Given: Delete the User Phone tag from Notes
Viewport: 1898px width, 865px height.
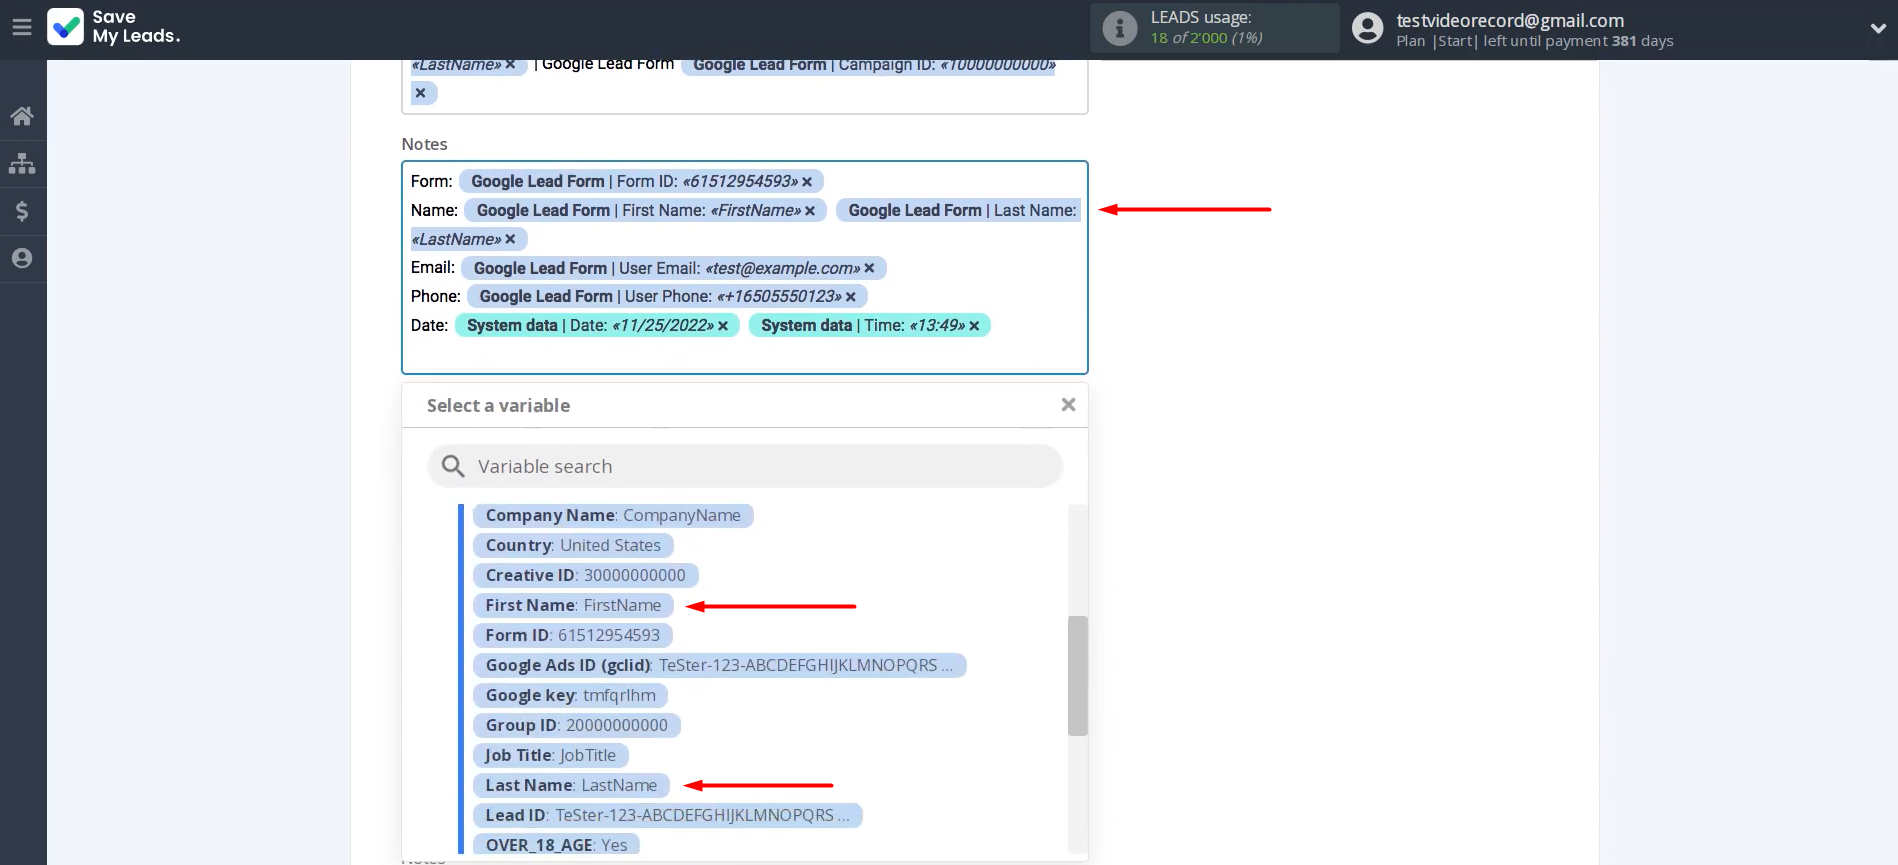Looking at the screenshot, I should [x=851, y=297].
